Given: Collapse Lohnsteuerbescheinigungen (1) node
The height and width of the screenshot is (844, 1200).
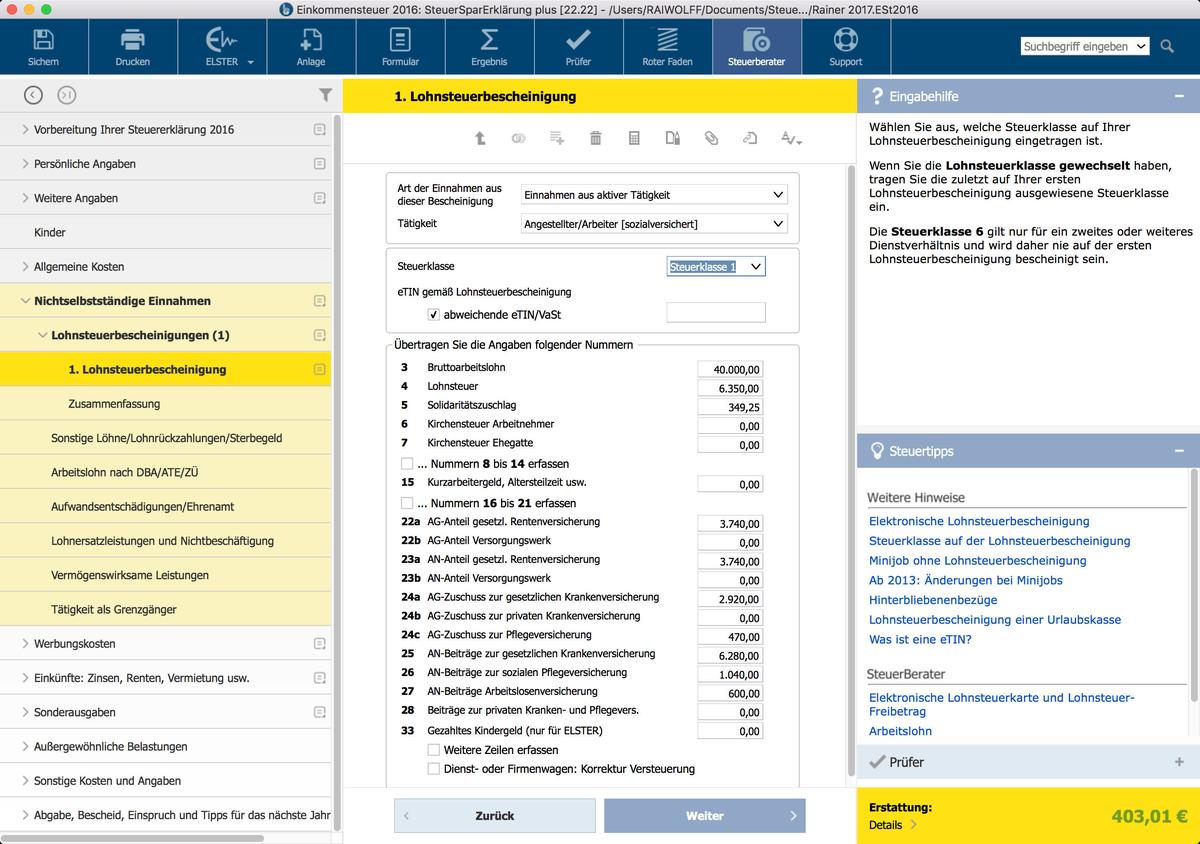Looking at the screenshot, I should point(42,335).
